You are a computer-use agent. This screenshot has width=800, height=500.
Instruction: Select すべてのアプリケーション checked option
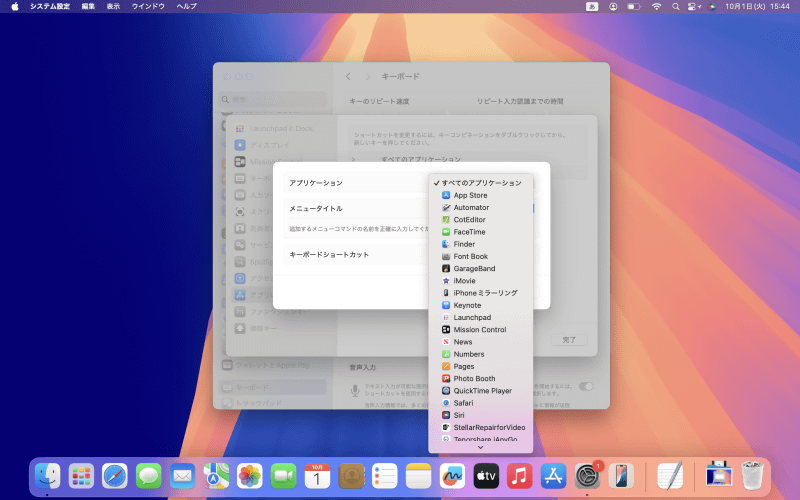click(481, 183)
